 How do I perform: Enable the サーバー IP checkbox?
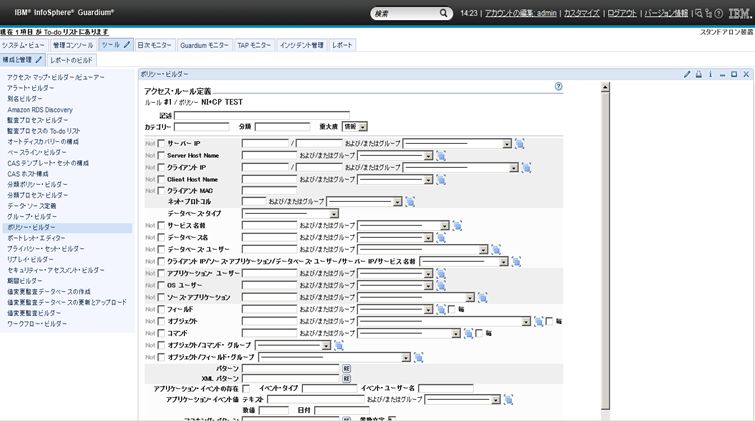[x=160, y=144]
